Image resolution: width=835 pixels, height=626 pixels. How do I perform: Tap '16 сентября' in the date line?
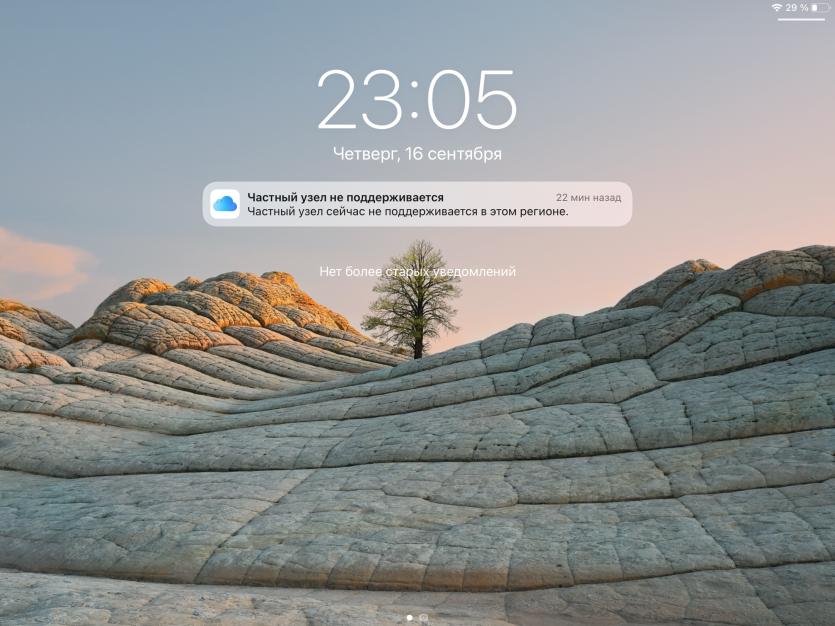click(453, 154)
